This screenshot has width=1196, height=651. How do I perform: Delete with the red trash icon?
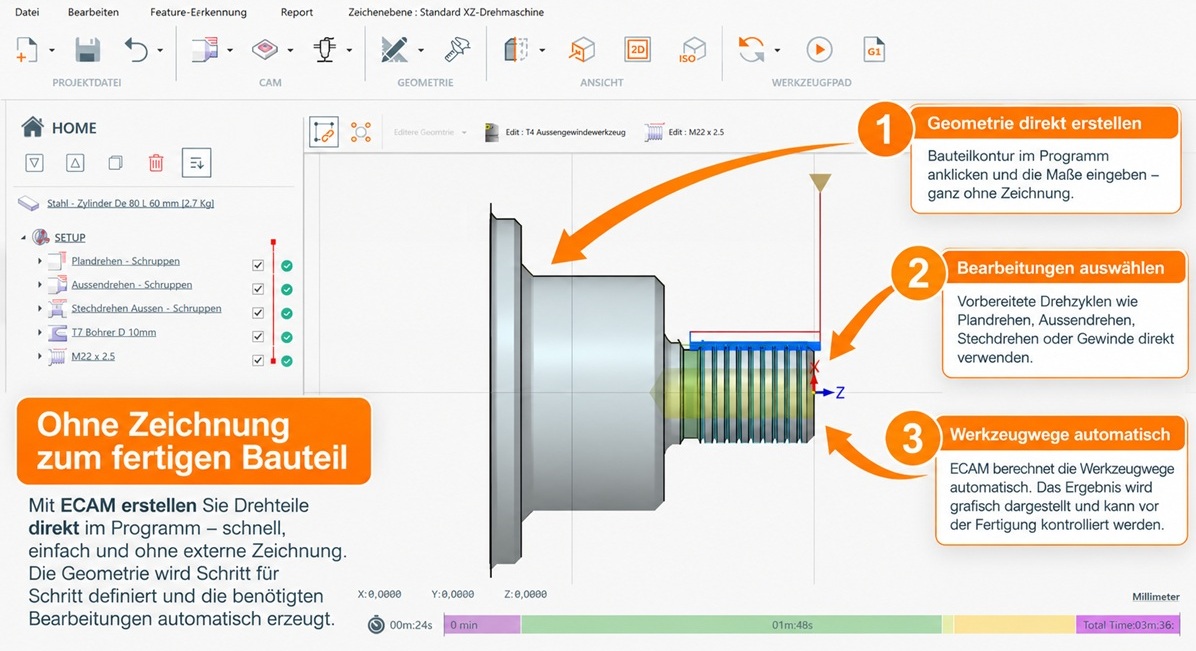coord(156,163)
